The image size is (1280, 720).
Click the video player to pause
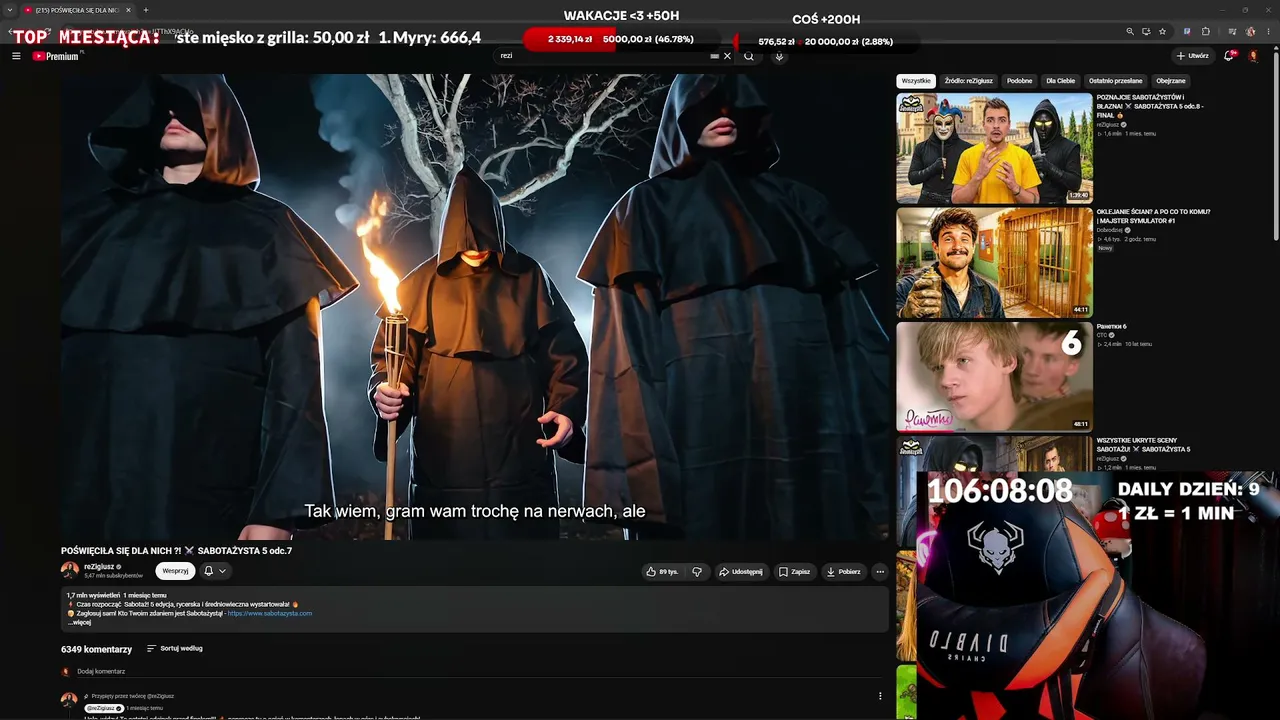pos(475,306)
